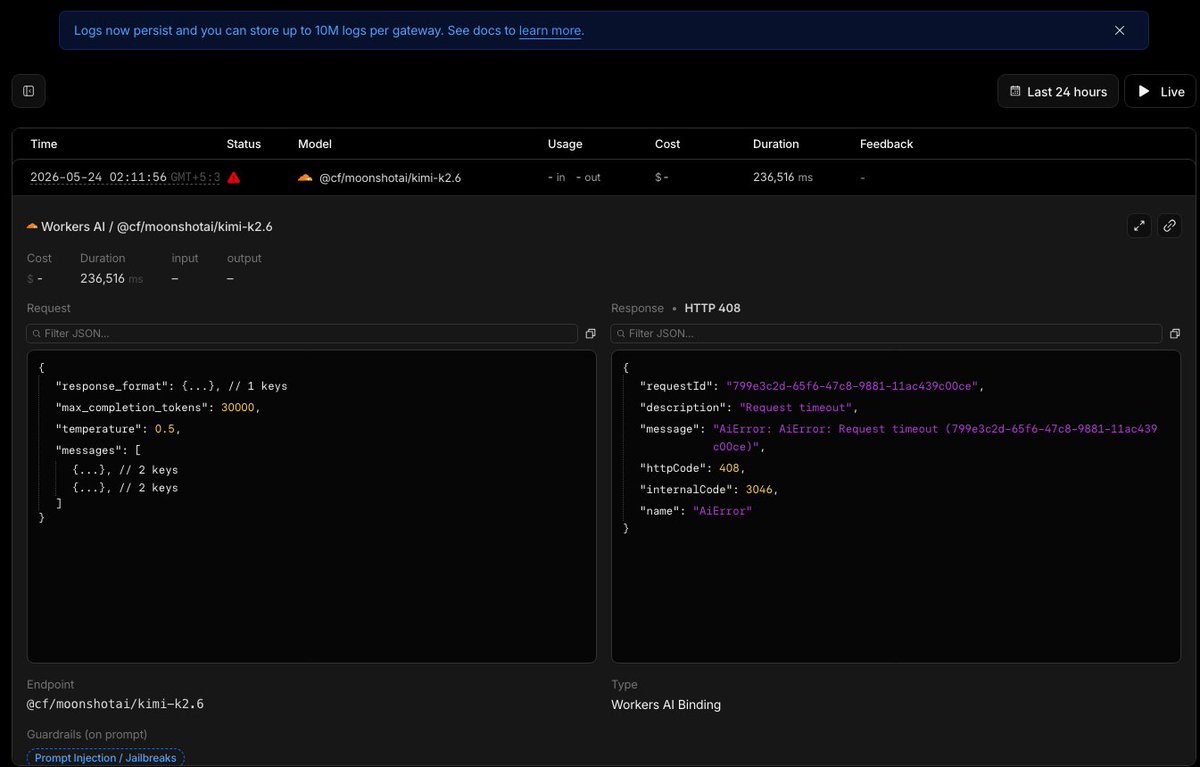This screenshot has height=767, width=1200.
Task: Copy the Response JSON body
Action: [1175, 333]
